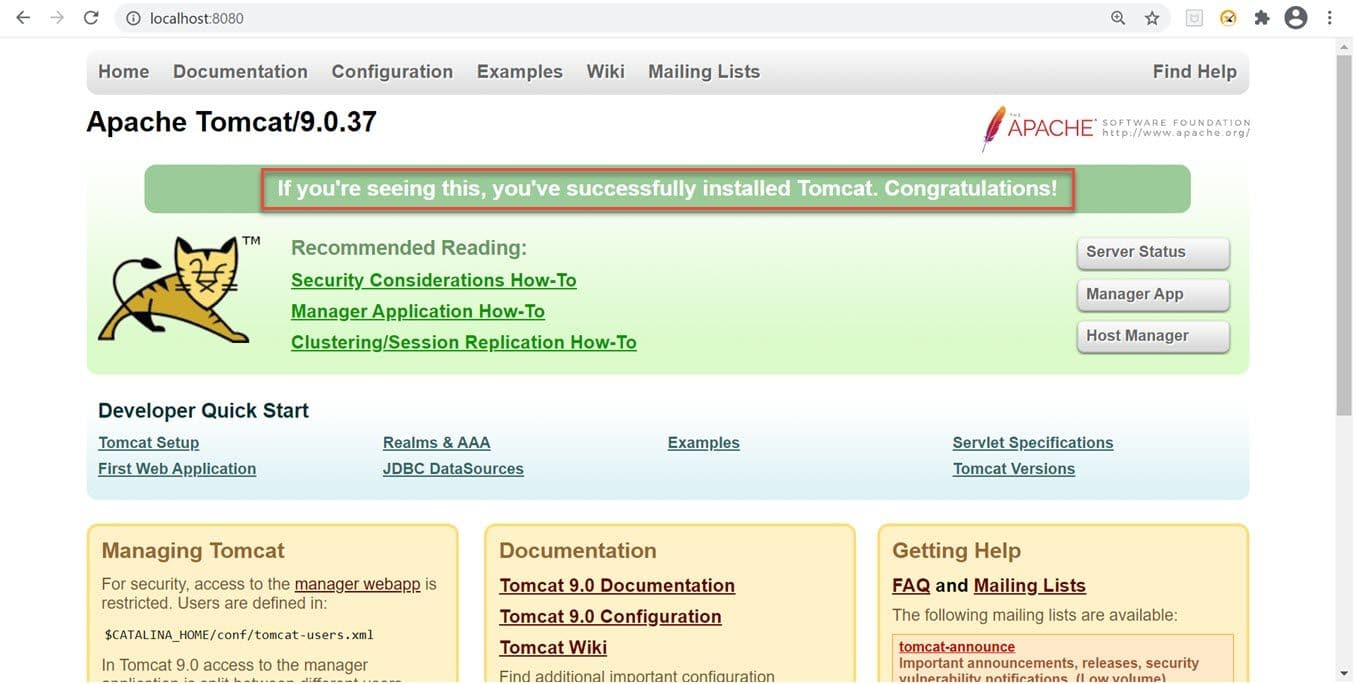Open Clustering/Session Replication How-To link
The image size is (1356, 684).
coord(464,343)
